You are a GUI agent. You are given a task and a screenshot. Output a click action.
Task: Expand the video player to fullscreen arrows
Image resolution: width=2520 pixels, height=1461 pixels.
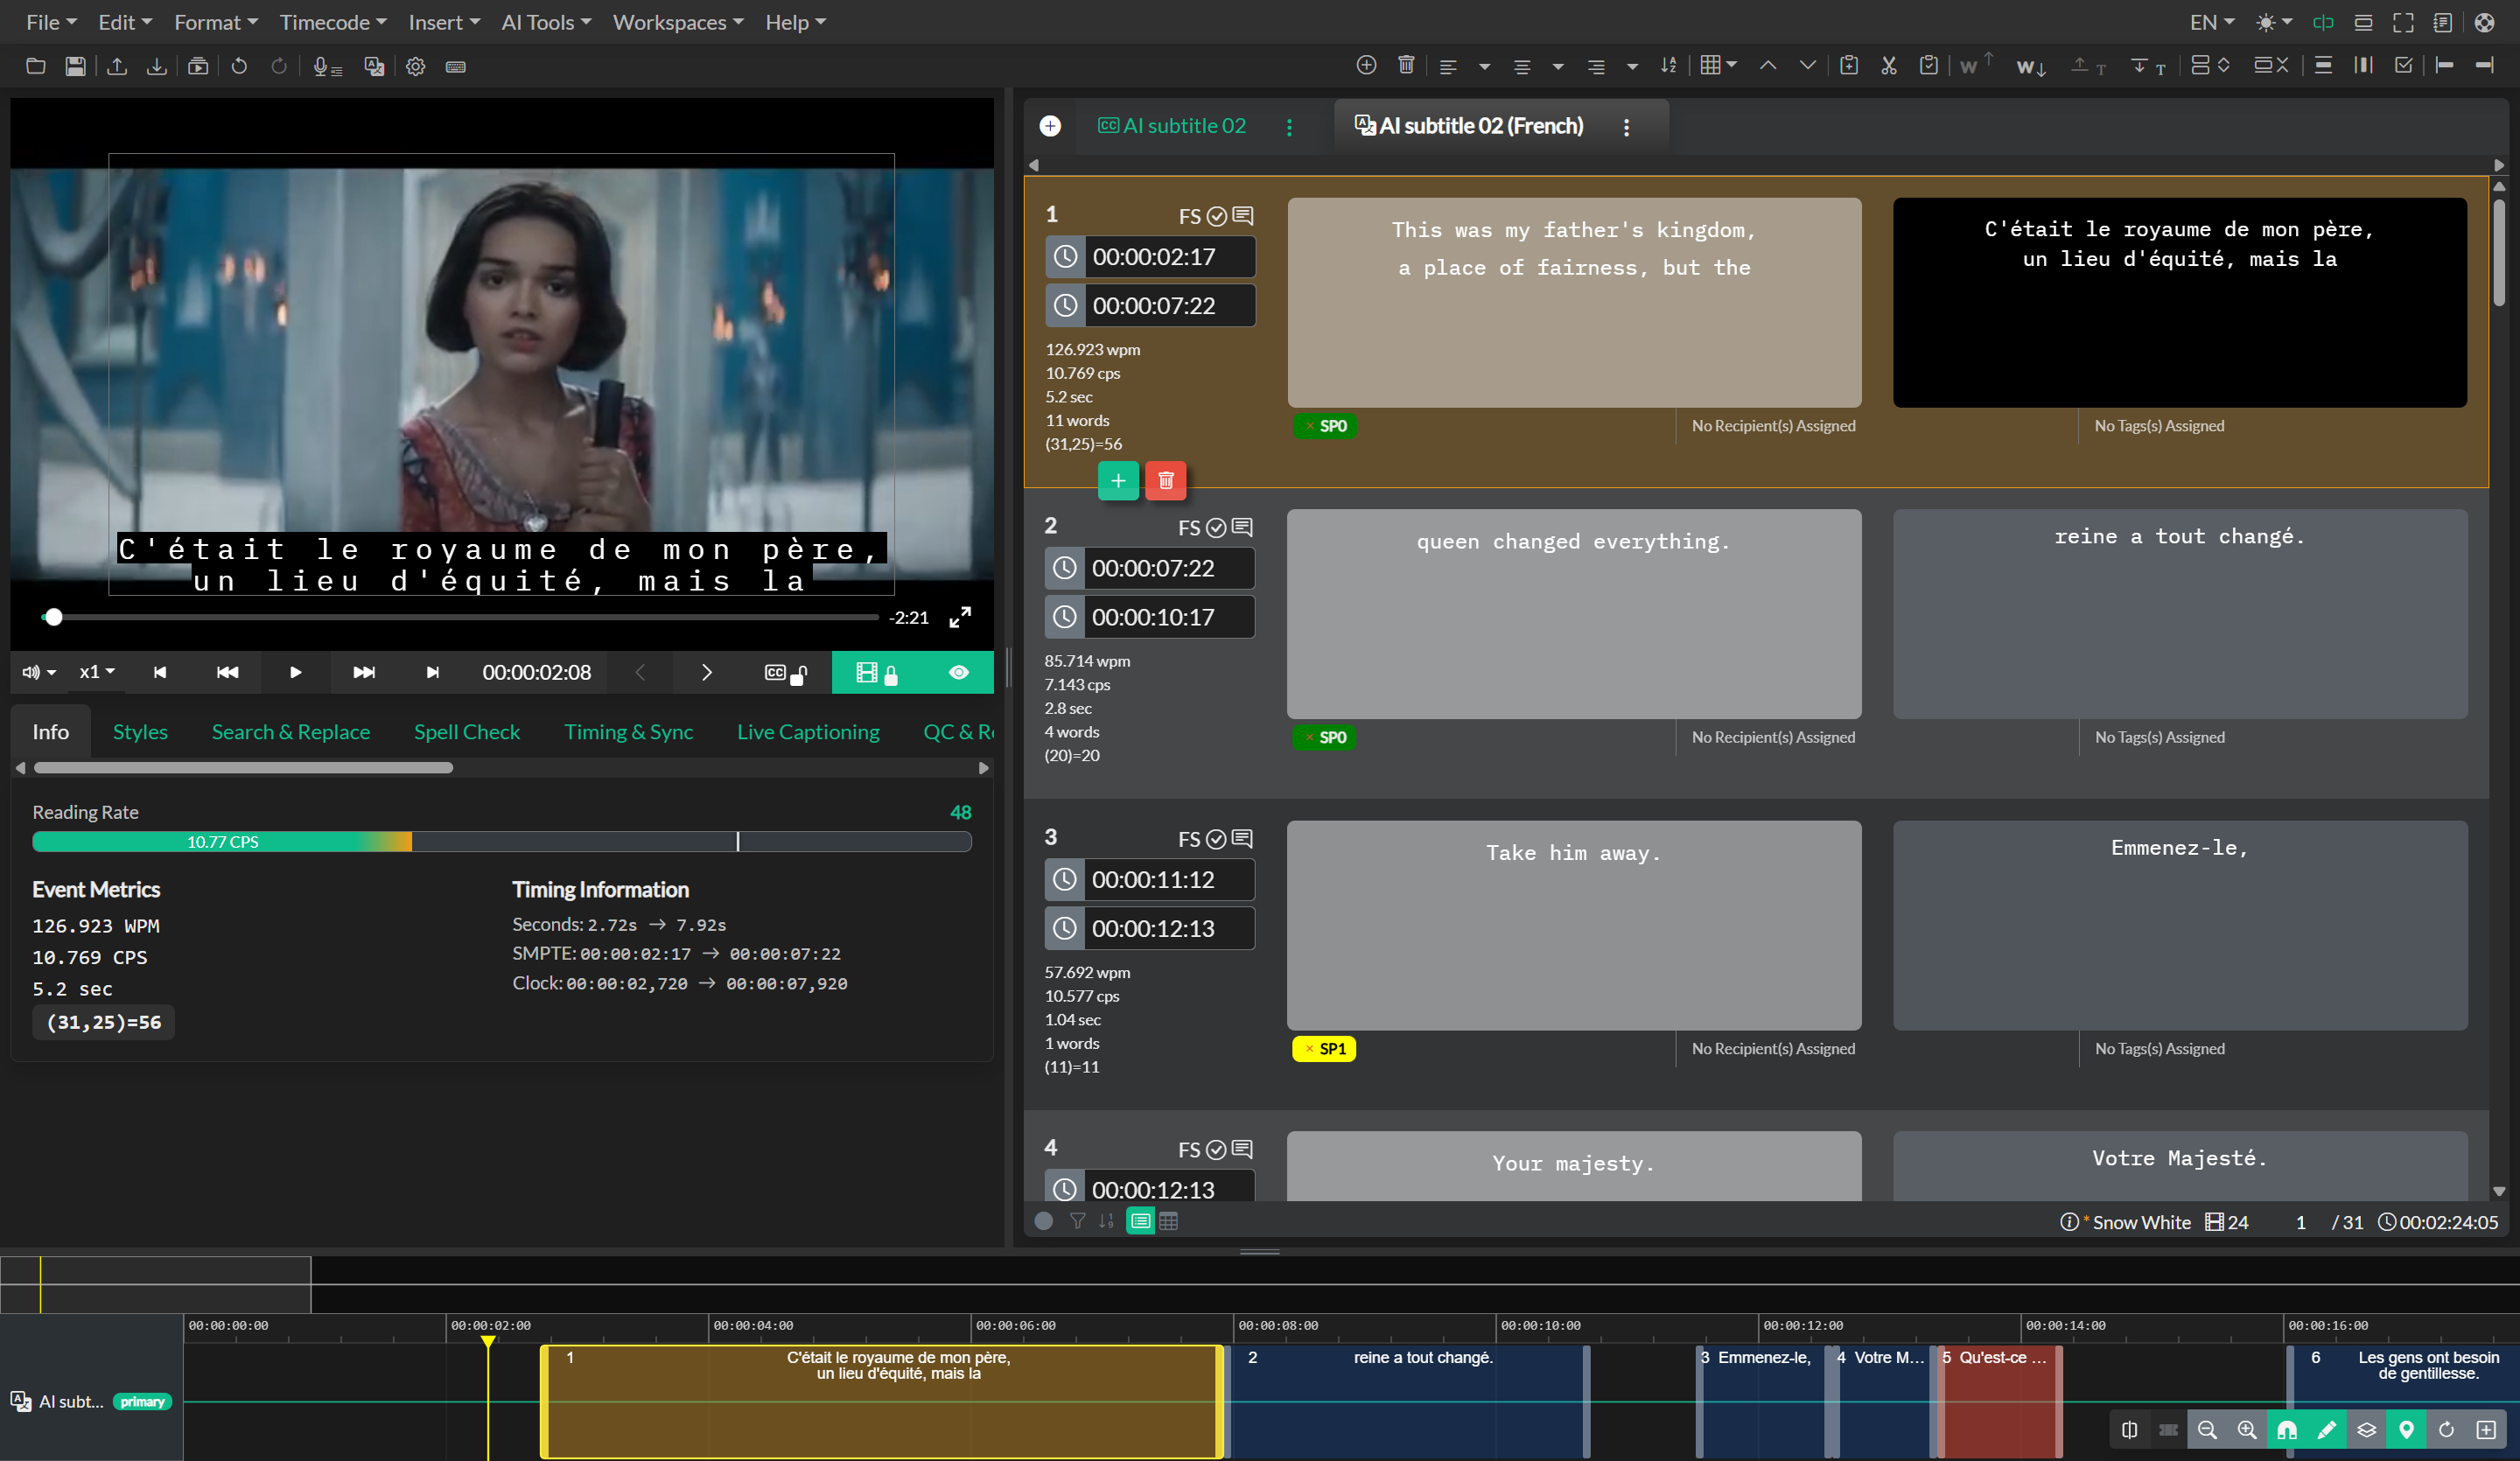[x=960, y=617]
